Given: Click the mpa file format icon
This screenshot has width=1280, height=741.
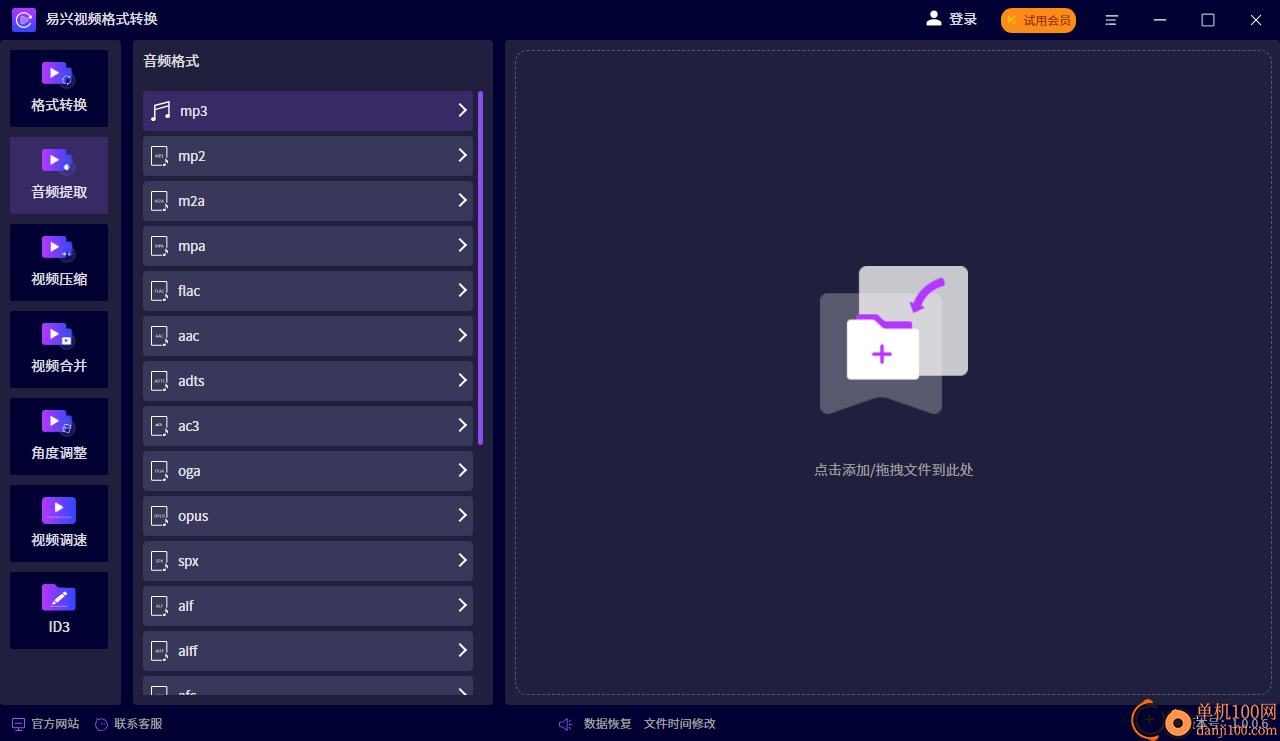Looking at the screenshot, I should click(159, 246).
